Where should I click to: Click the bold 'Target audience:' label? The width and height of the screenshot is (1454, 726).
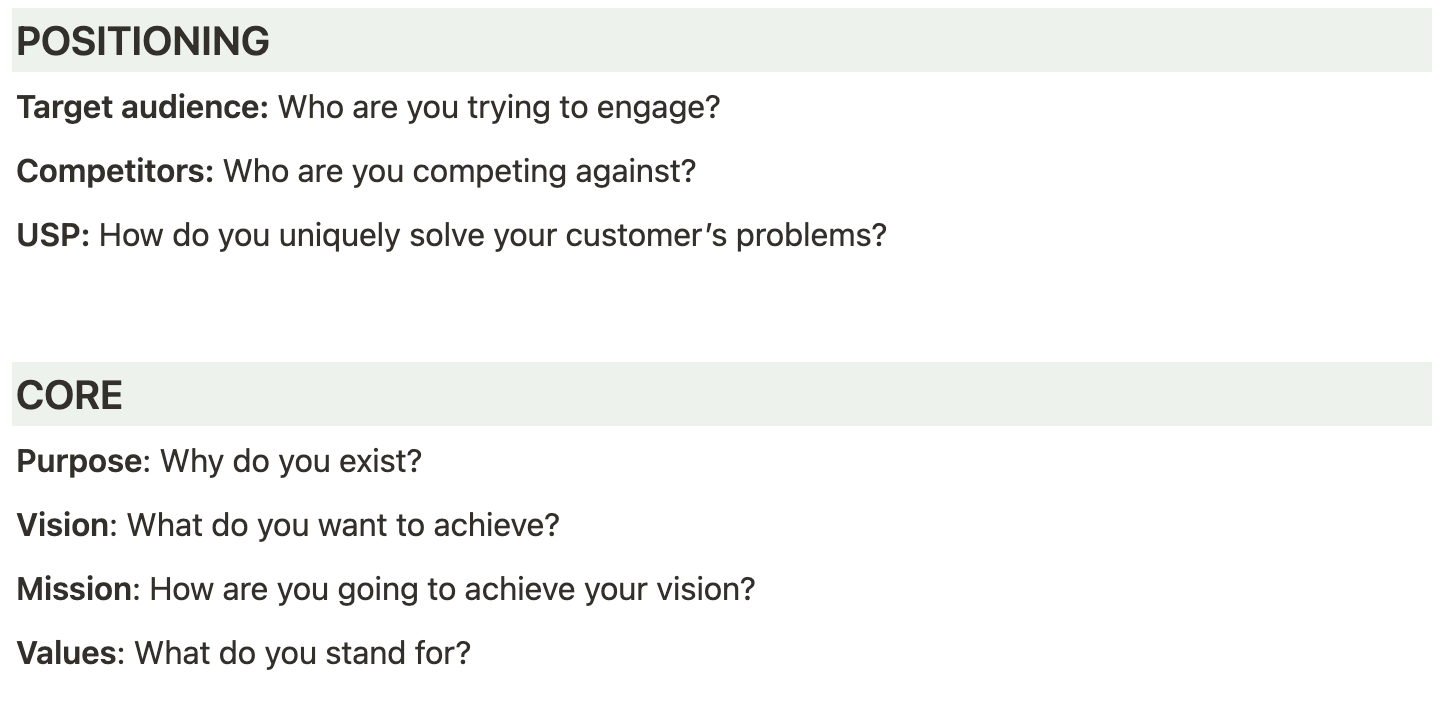[x=143, y=107]
